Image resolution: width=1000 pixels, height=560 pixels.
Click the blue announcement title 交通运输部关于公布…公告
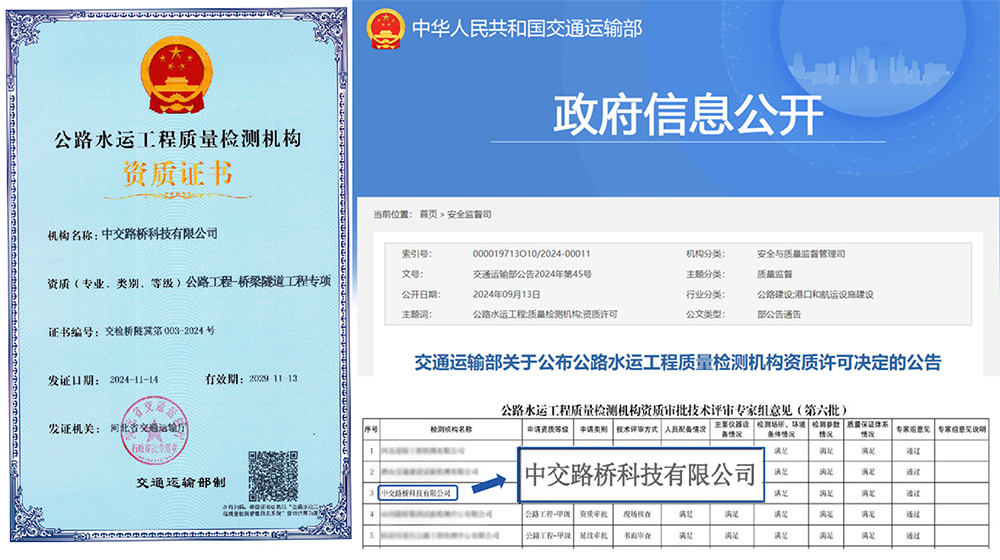click(678, 362)
